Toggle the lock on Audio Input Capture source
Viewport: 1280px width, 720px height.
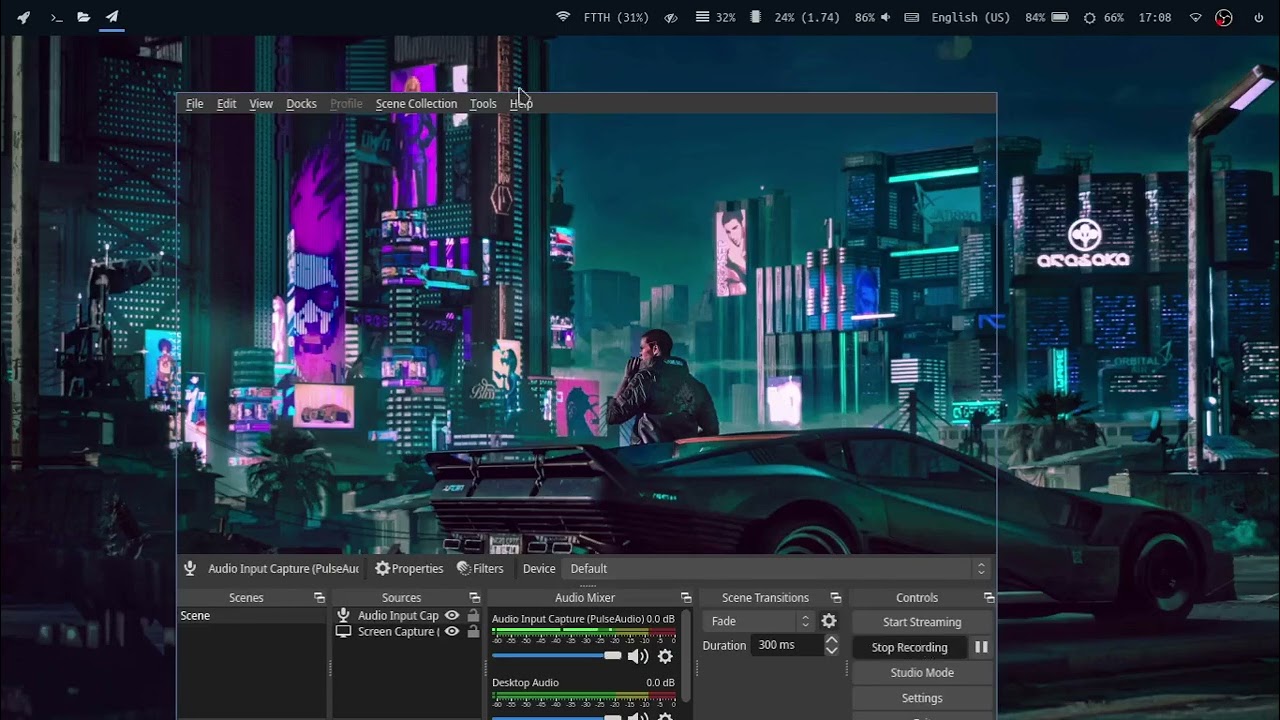(x=473, y=616)
